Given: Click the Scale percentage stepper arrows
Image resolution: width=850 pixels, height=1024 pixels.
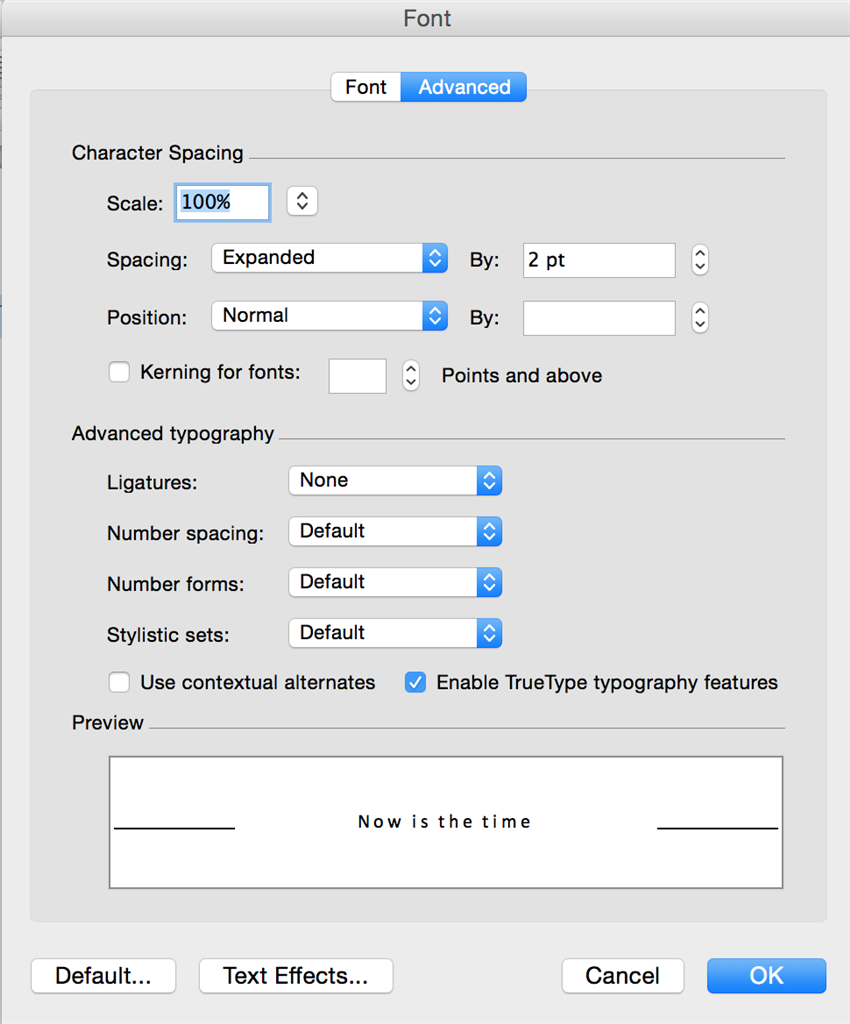Looking at the screenshot, I should click(301, 201).
